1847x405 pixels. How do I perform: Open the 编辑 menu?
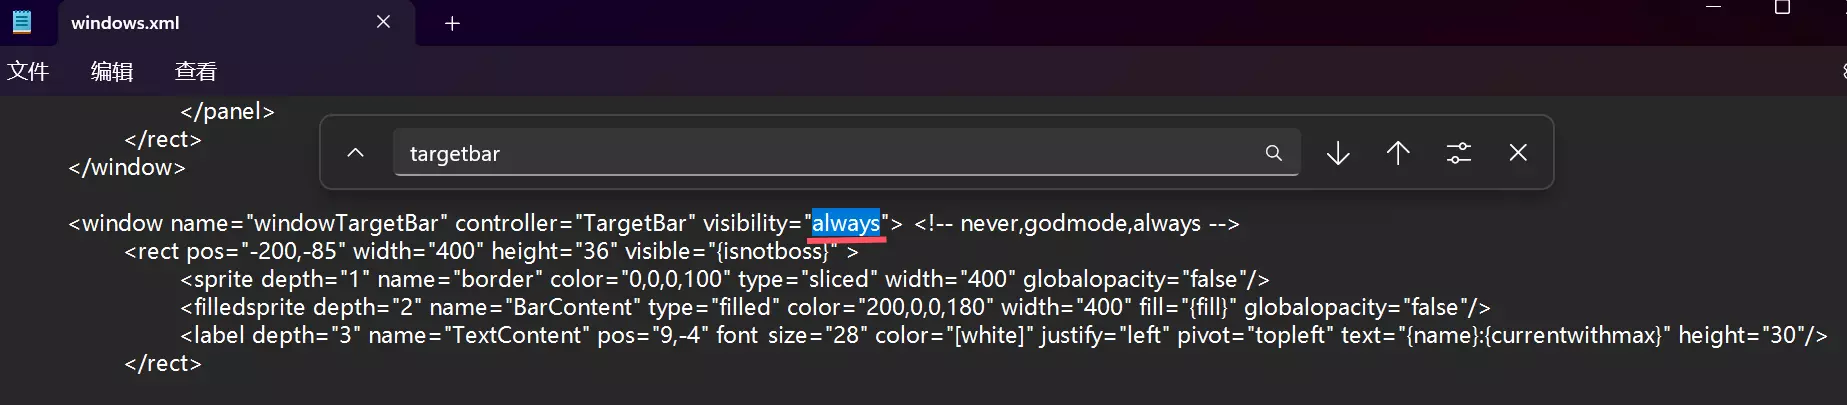[x=112, y=71]
